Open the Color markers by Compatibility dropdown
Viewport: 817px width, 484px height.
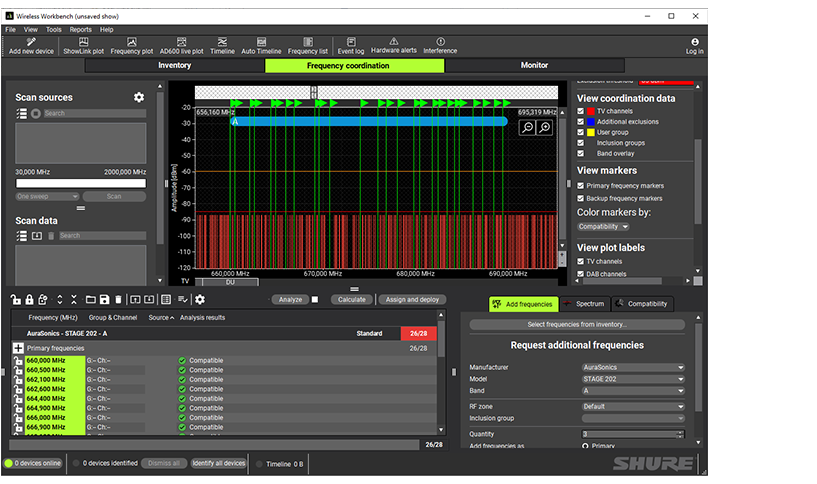point(603,227)
